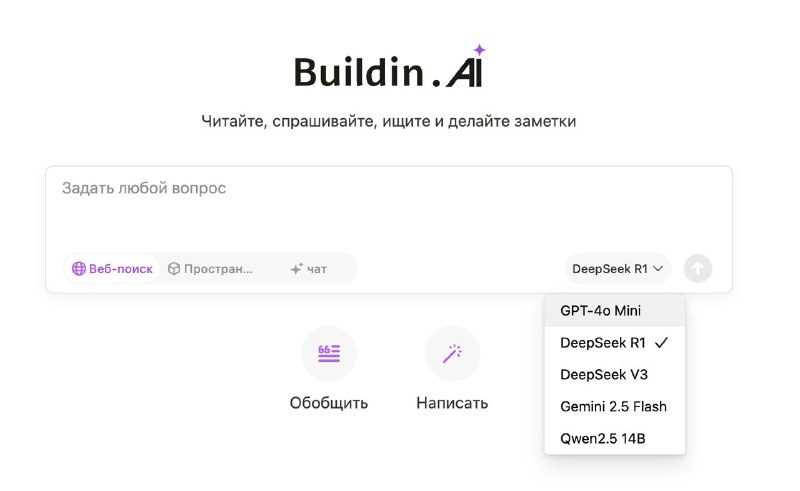Pick Qwen2.5 14B from the list
The height and width of the screenshot is (491, 800).
tap(615, 438)
